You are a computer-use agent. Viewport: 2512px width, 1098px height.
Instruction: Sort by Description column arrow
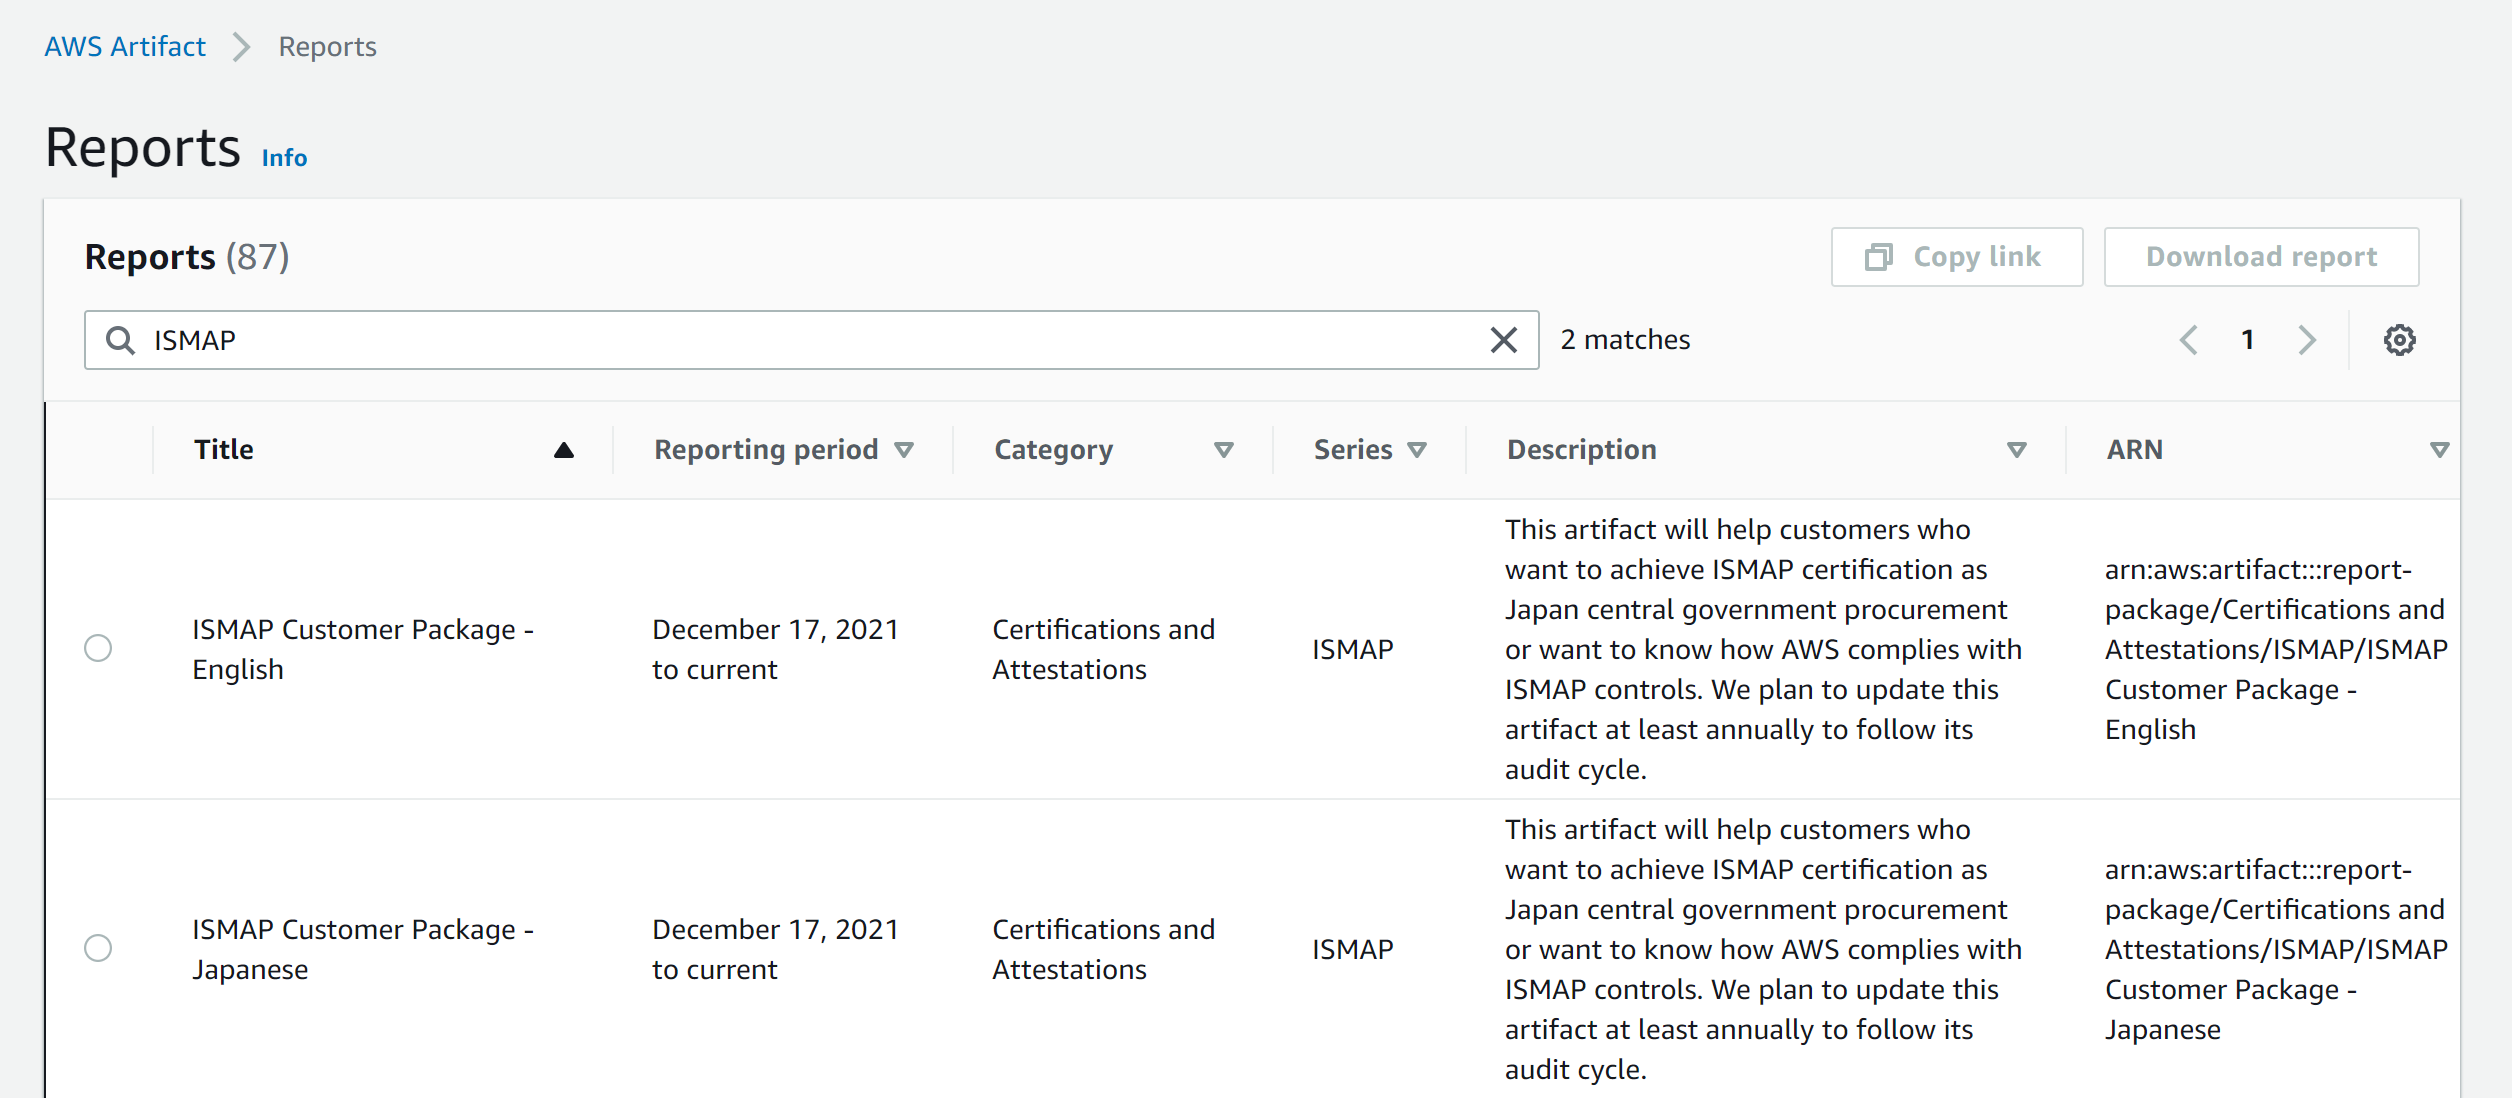click(x=2016, y=450)
